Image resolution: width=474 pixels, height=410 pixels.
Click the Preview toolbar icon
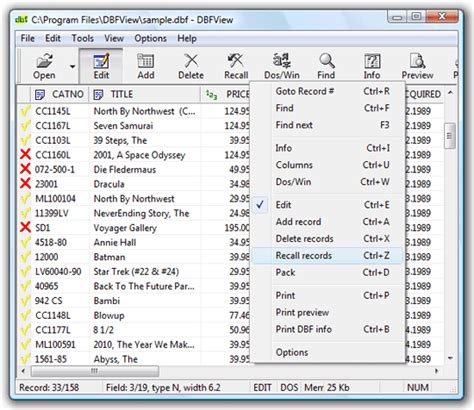417,66
